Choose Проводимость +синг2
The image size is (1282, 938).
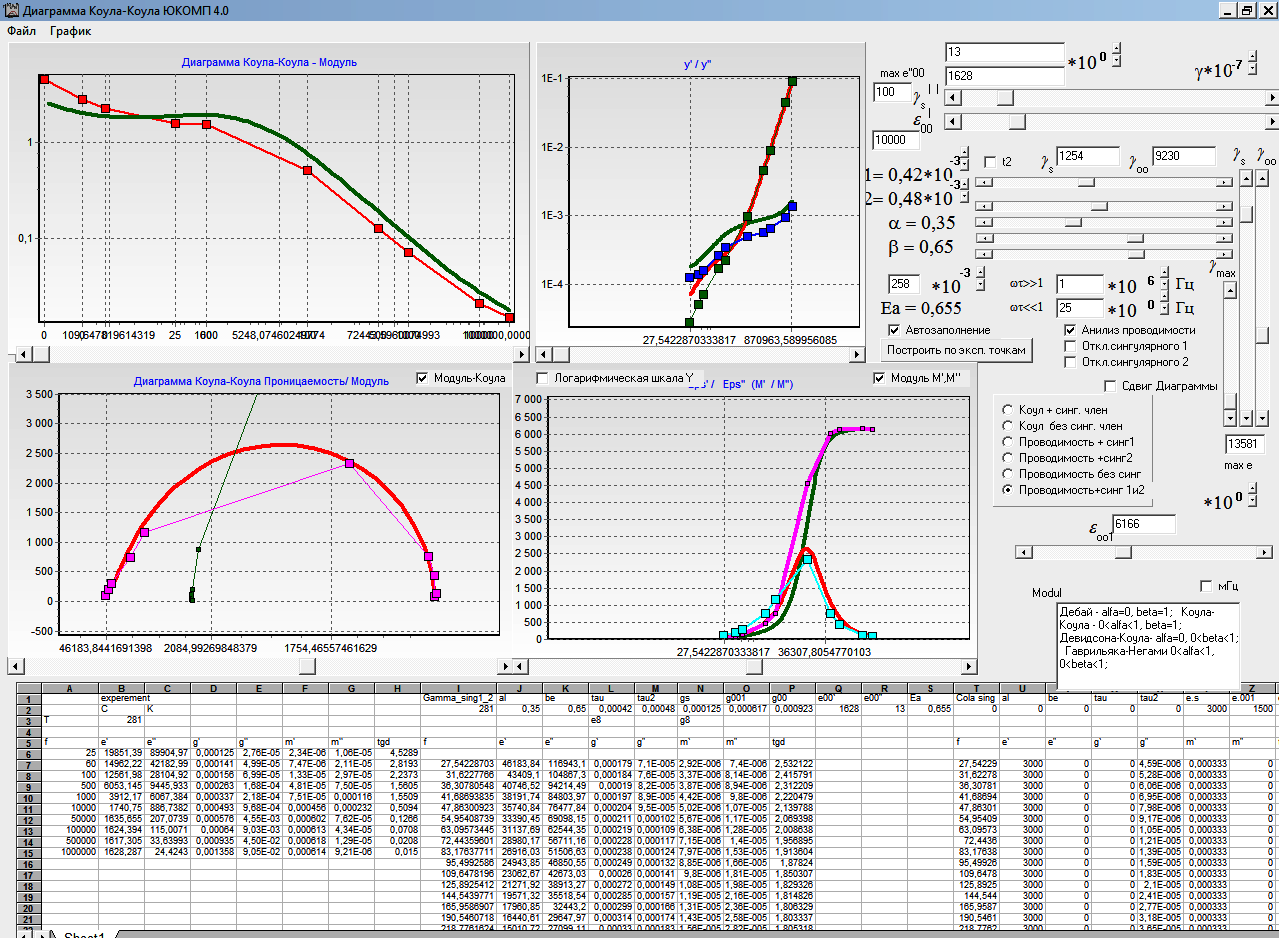click(1008, 458)
